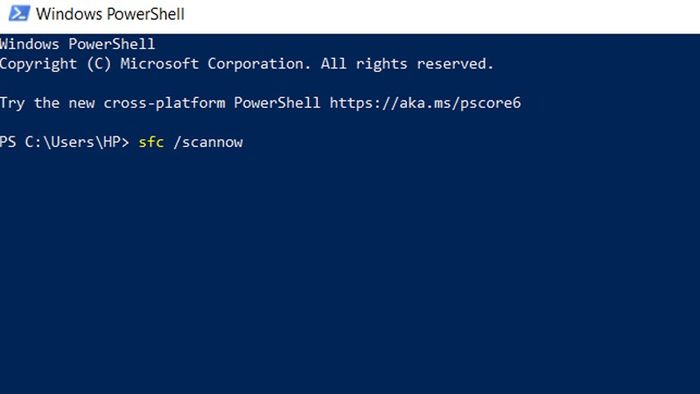
Task: Click empty white title bar space
Action: point(442,15)
